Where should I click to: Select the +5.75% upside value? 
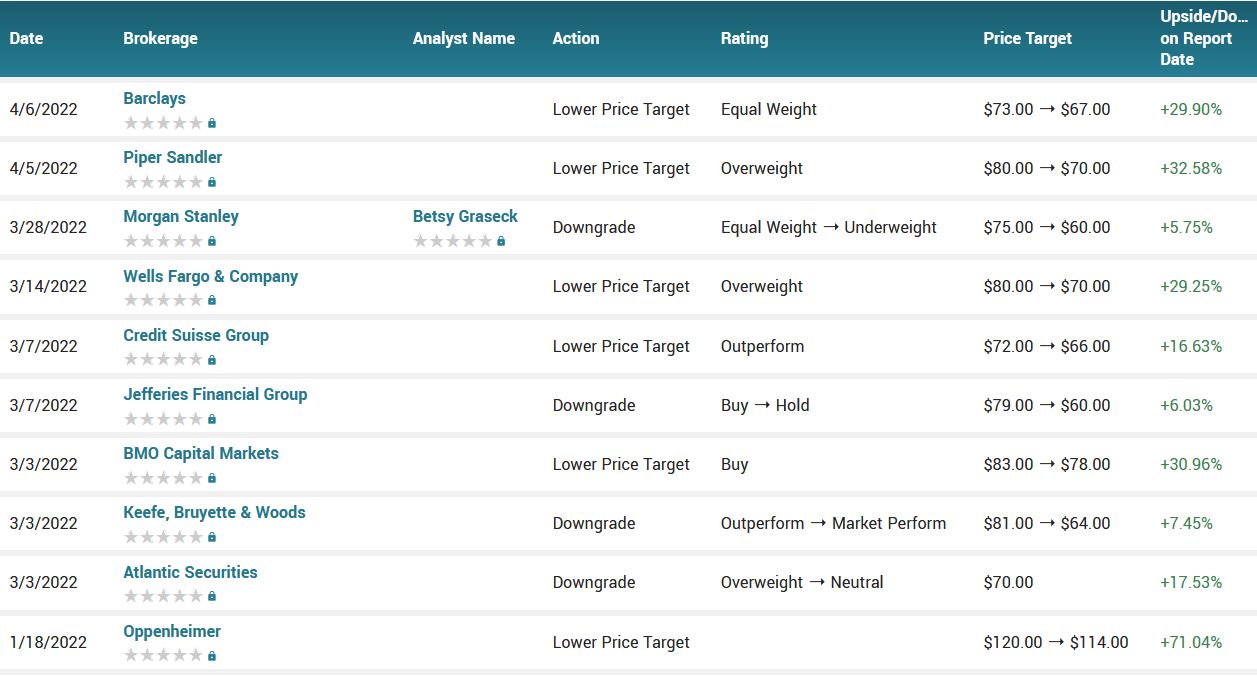pyautogui.click(x=1186, y=227)
